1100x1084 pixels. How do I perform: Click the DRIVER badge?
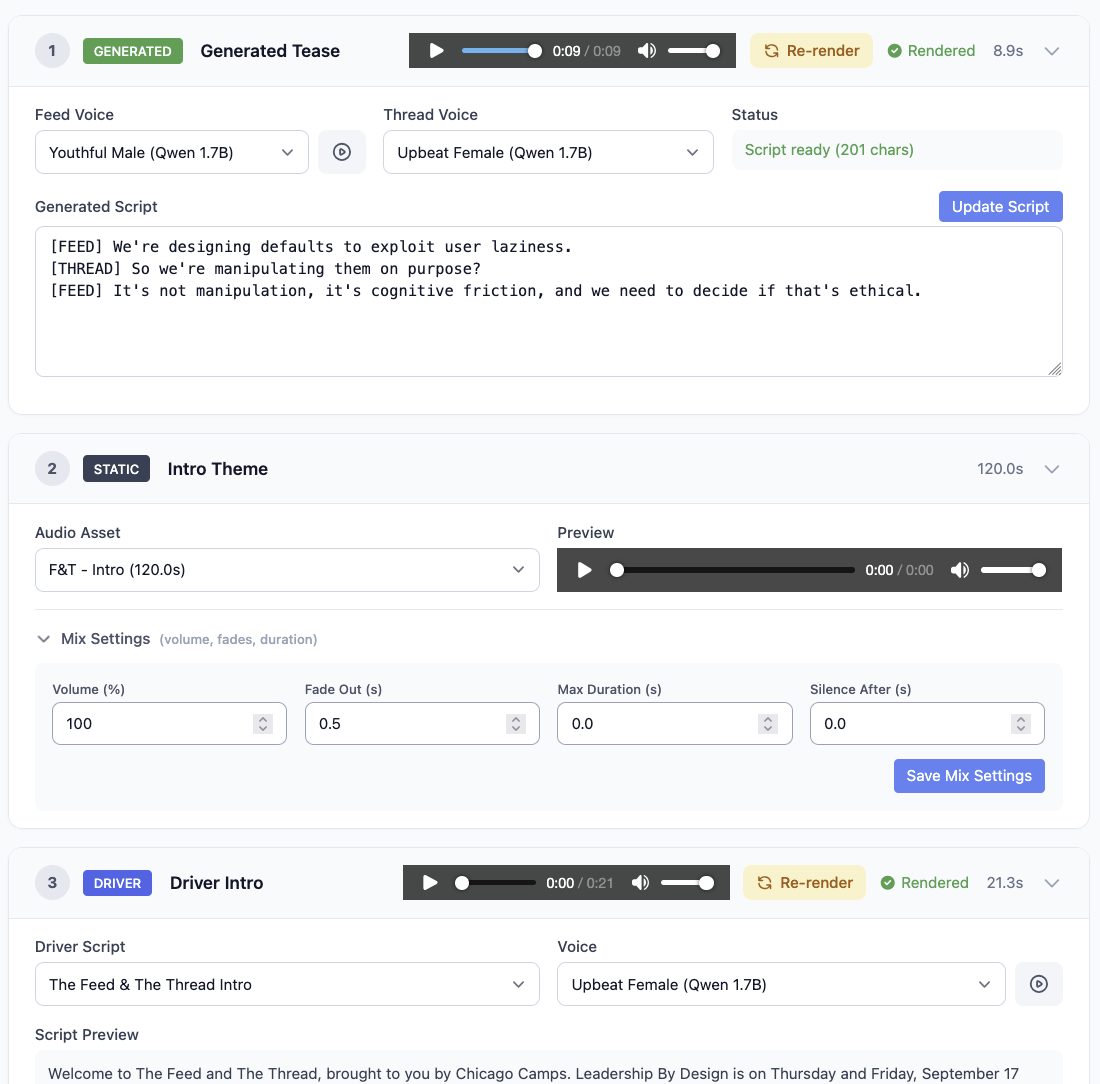tap(117, 883)
